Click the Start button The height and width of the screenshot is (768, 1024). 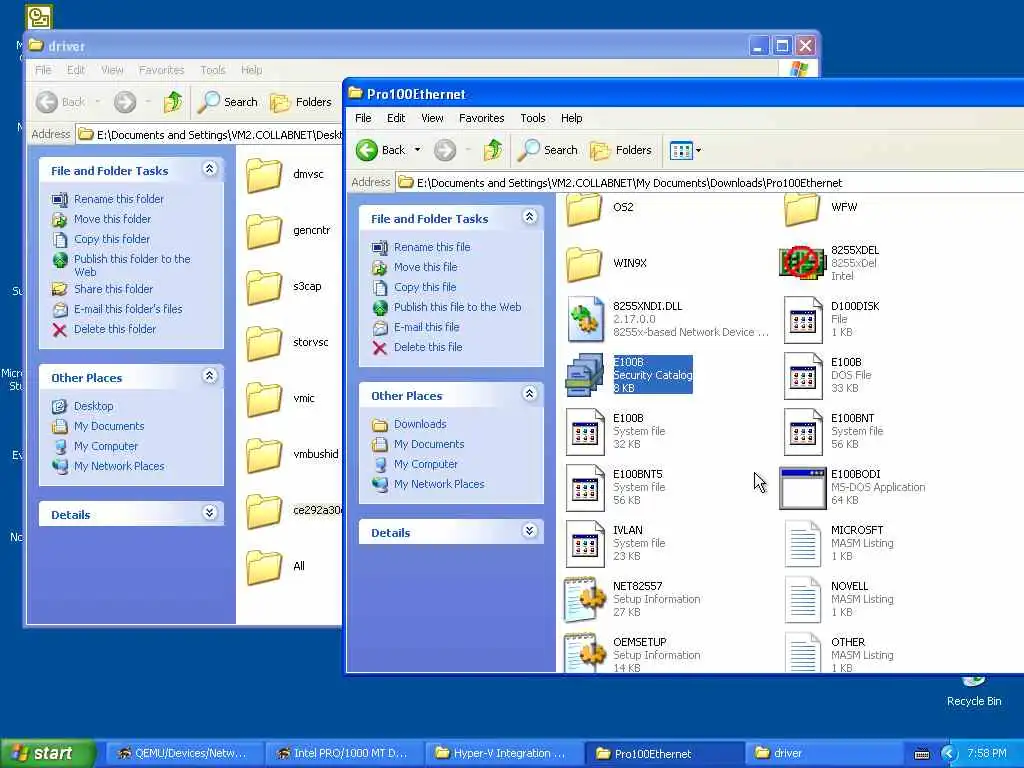pos(48,753)
